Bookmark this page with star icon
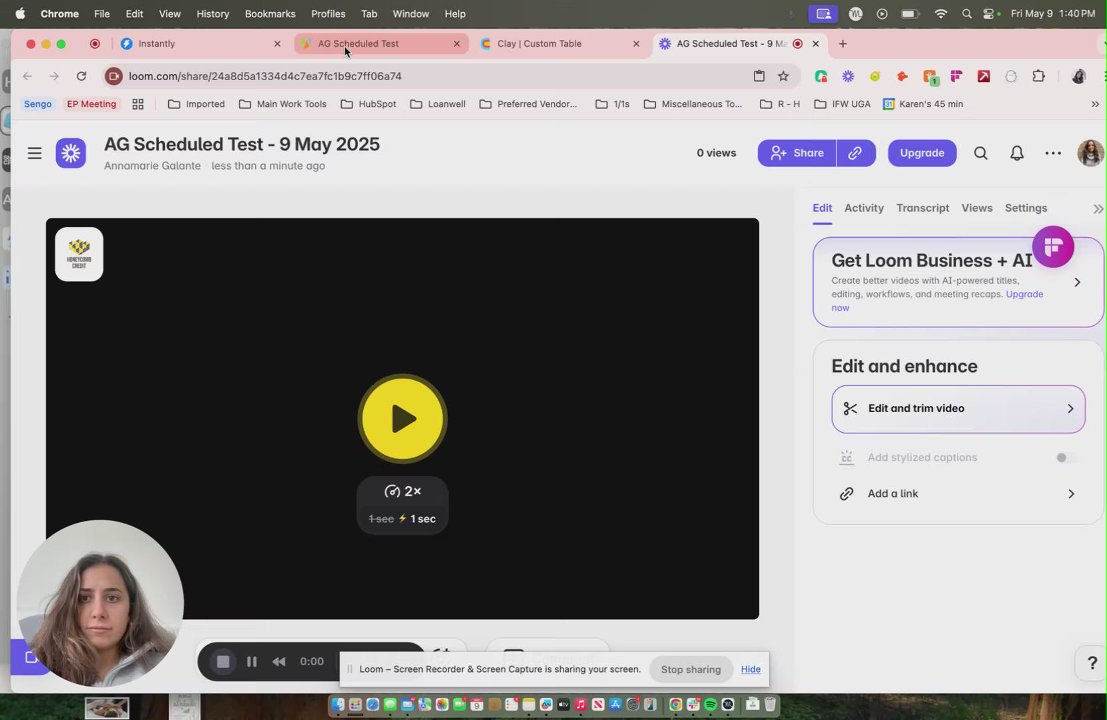This screenshot has height=720, width=1107. 783,76
